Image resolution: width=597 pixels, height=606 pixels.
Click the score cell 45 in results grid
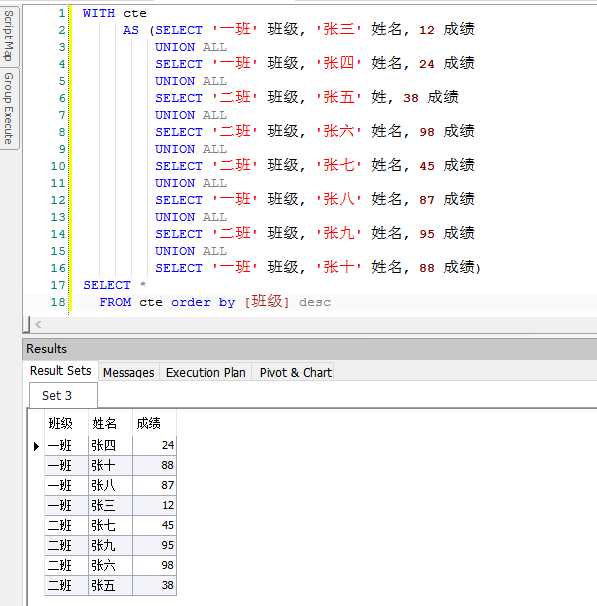coord(154,526)
